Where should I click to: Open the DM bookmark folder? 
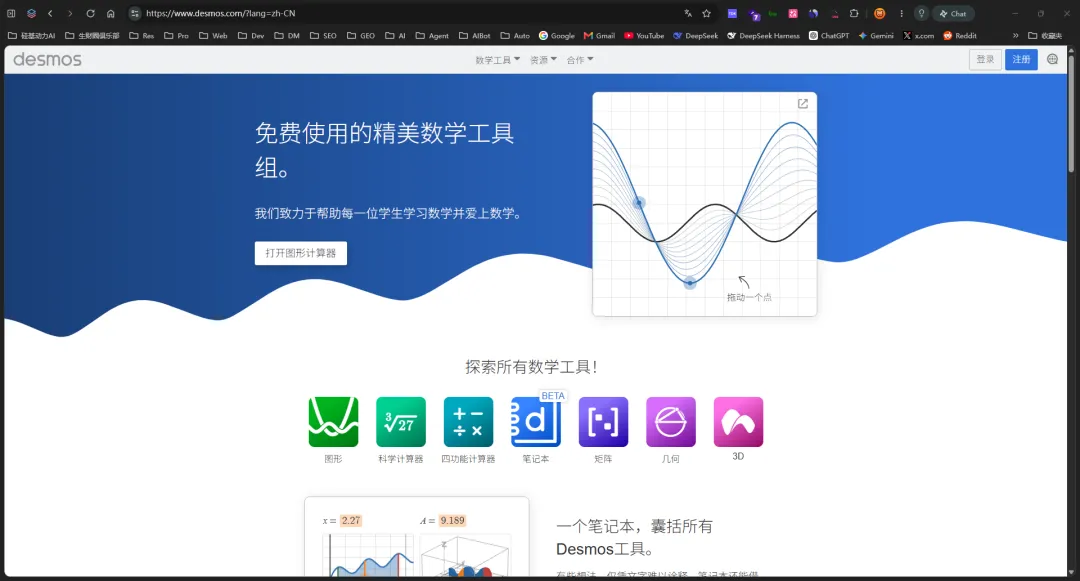tap(287, 35)
